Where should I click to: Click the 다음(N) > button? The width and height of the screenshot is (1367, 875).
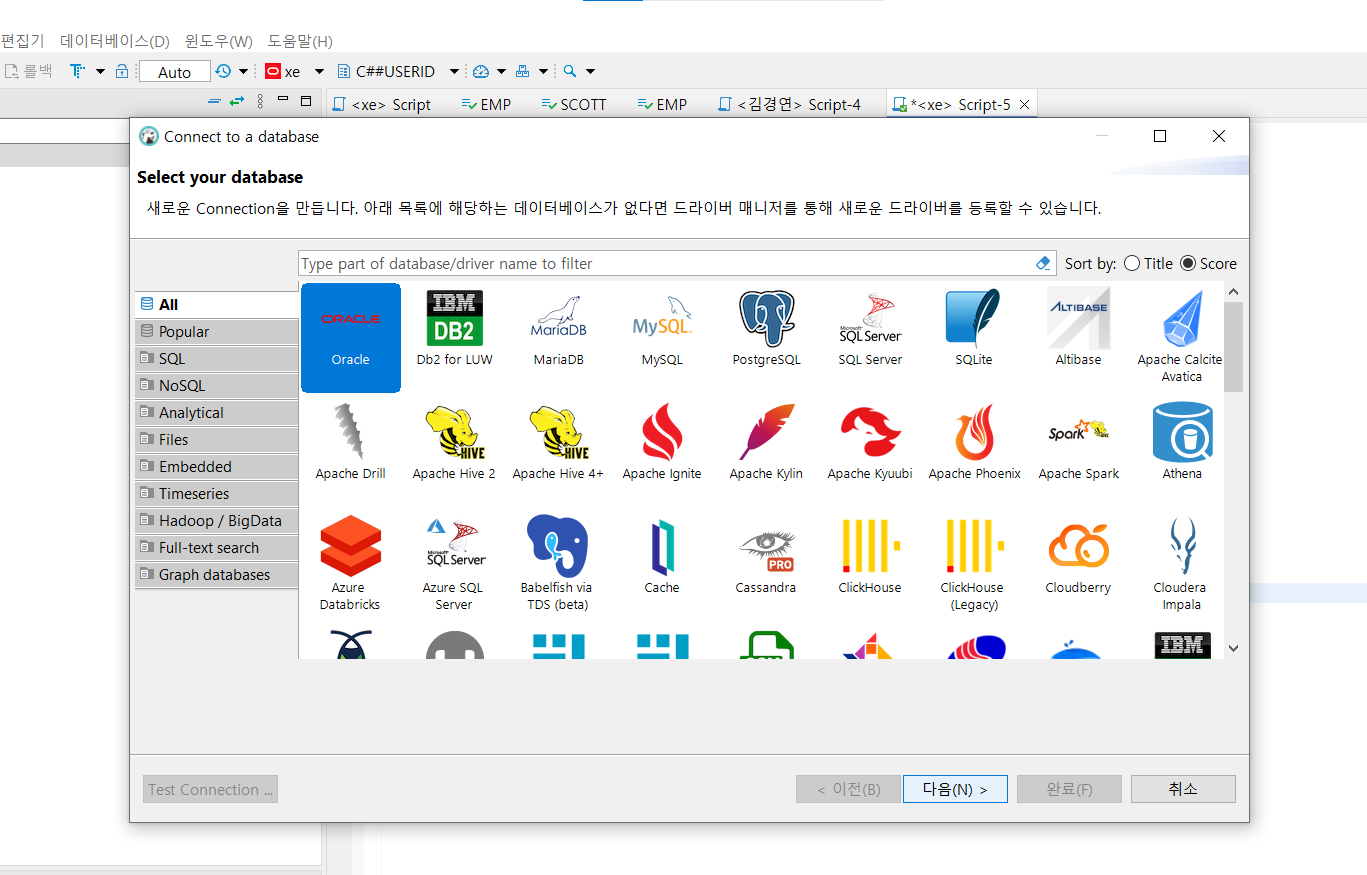point(955,789)
